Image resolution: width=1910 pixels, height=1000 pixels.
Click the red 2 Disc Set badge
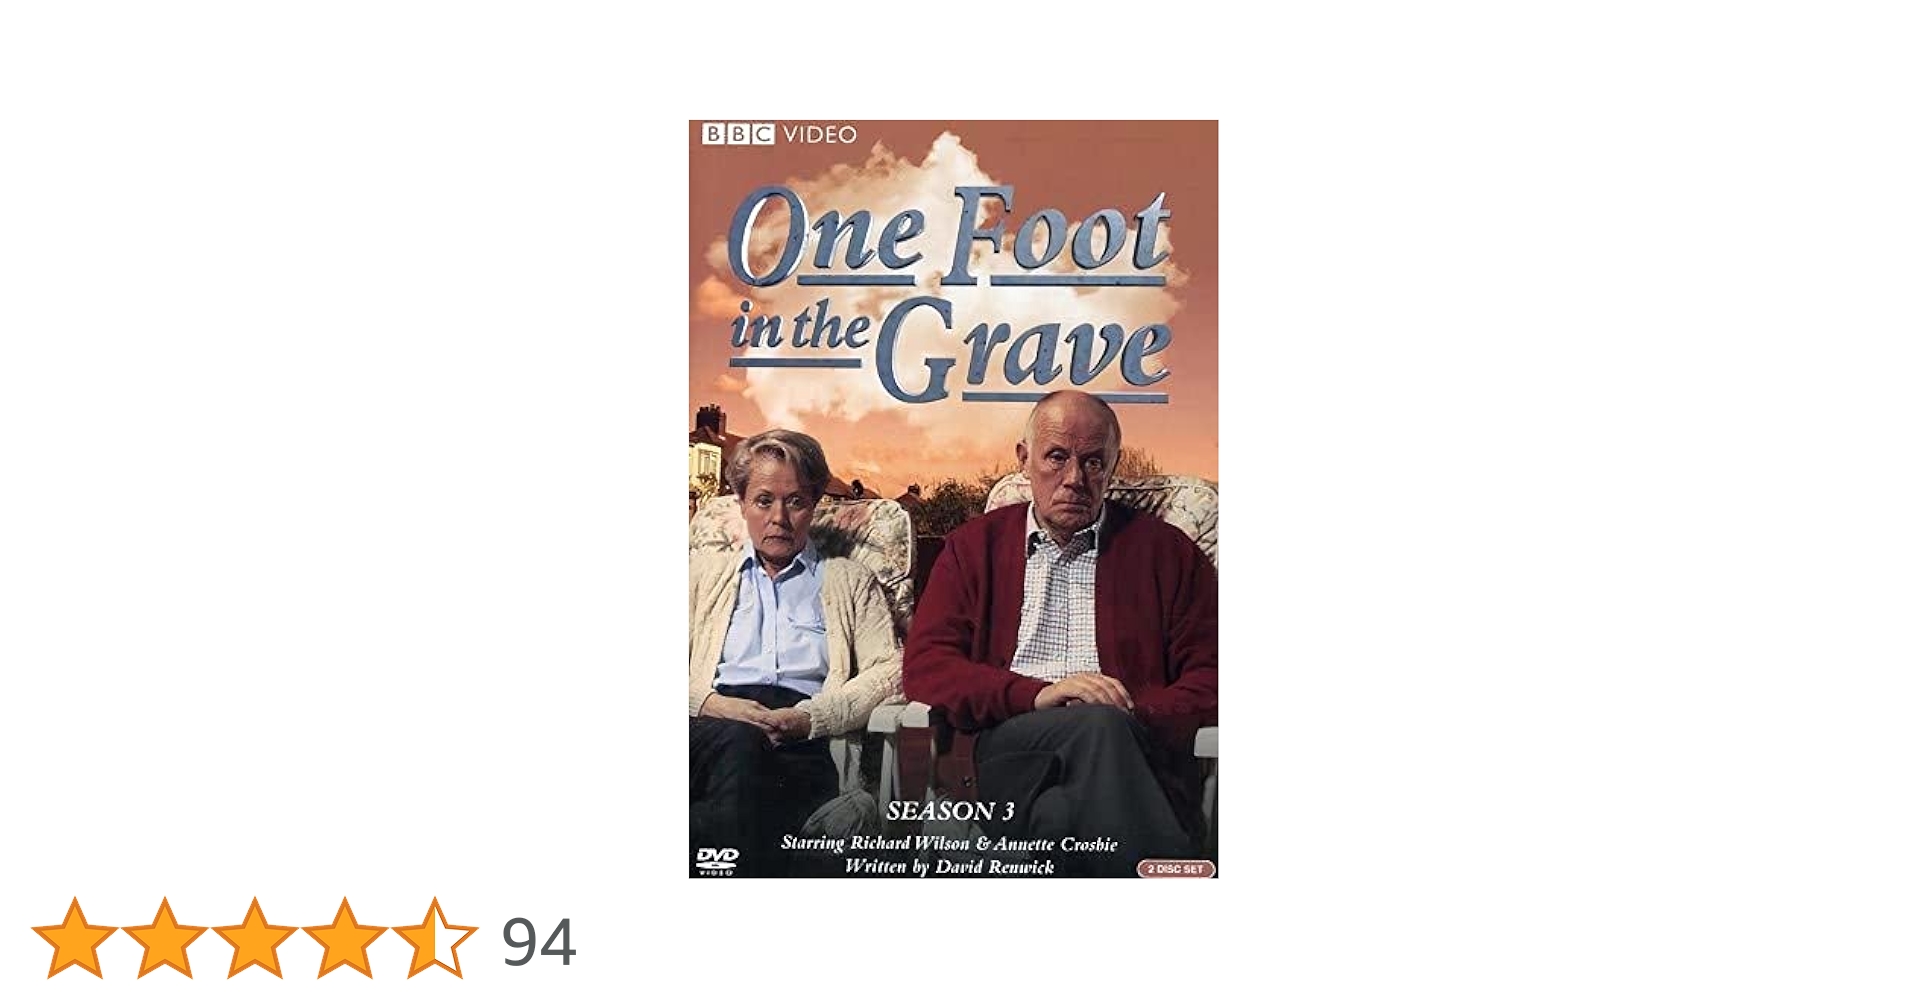pyautogui.click(x=1176, y=869)
